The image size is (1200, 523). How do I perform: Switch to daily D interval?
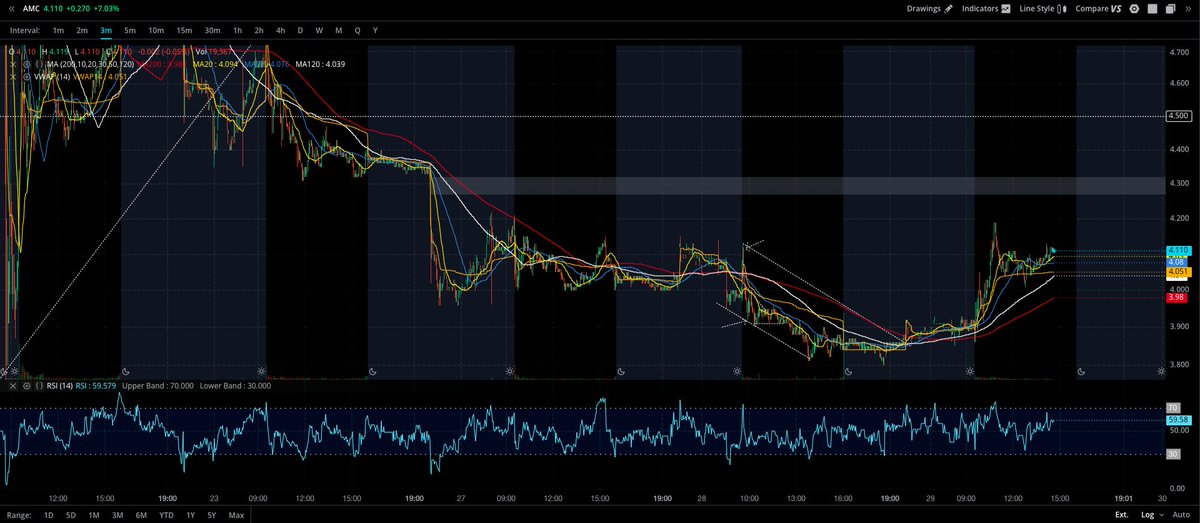click(x=300, y=31)
